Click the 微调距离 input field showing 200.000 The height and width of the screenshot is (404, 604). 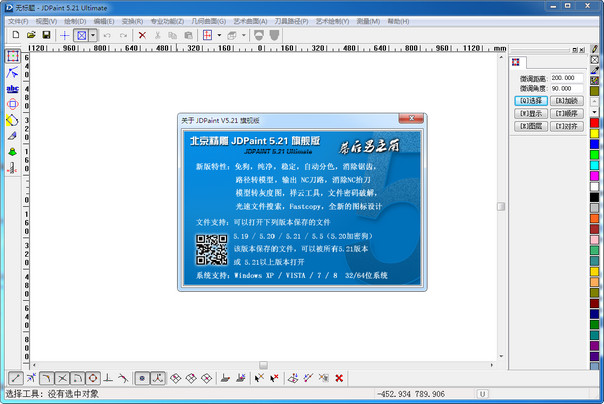565,77
